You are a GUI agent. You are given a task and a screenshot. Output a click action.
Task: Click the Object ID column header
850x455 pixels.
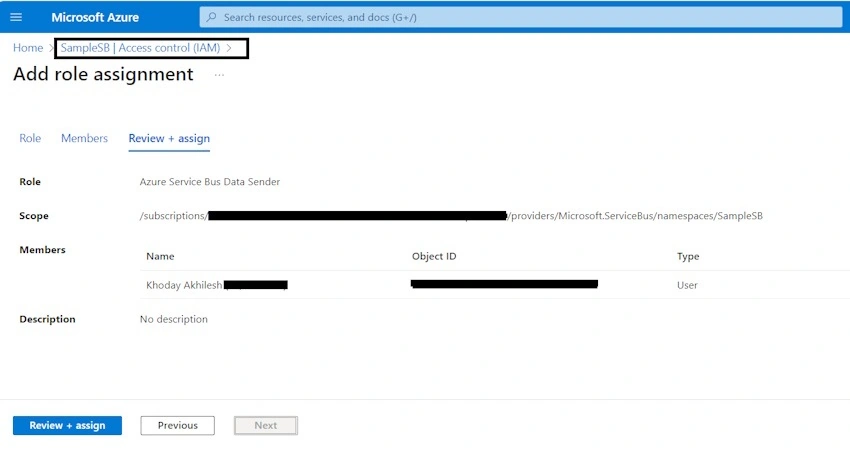pos(434,257)
